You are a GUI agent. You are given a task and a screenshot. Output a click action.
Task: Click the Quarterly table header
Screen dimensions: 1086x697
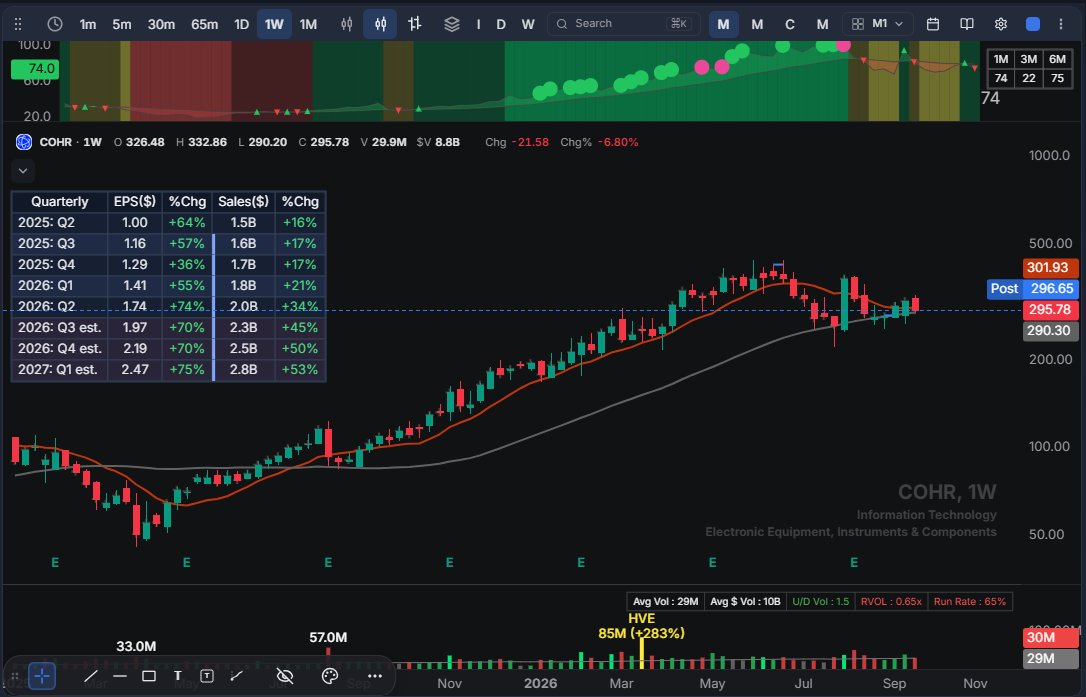point(60,202)
